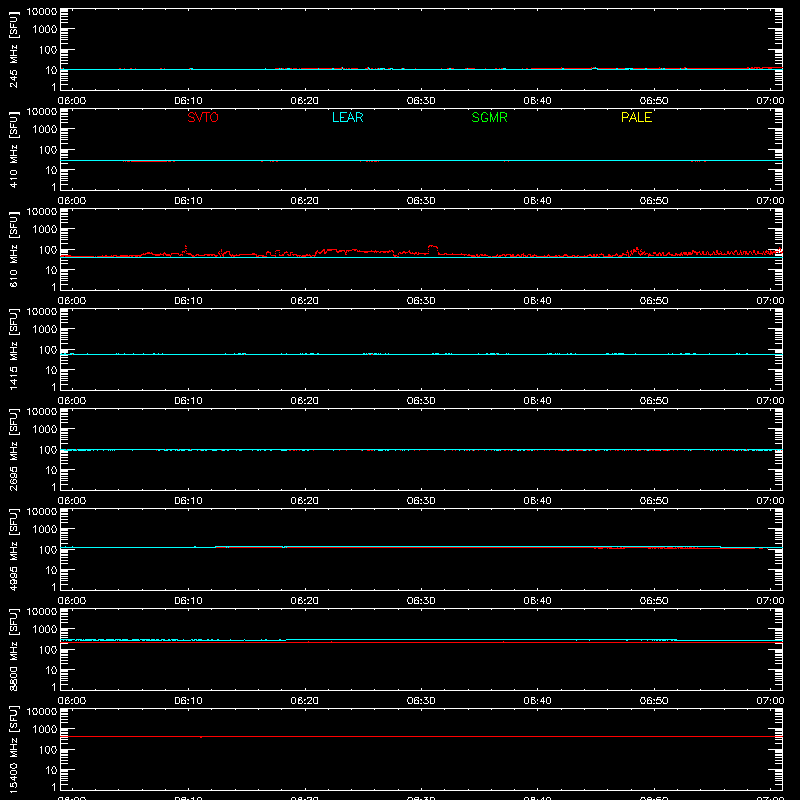The image size is (800, 800).
Task: Click the cyan LEAR legend label
Action: point(347,117)
